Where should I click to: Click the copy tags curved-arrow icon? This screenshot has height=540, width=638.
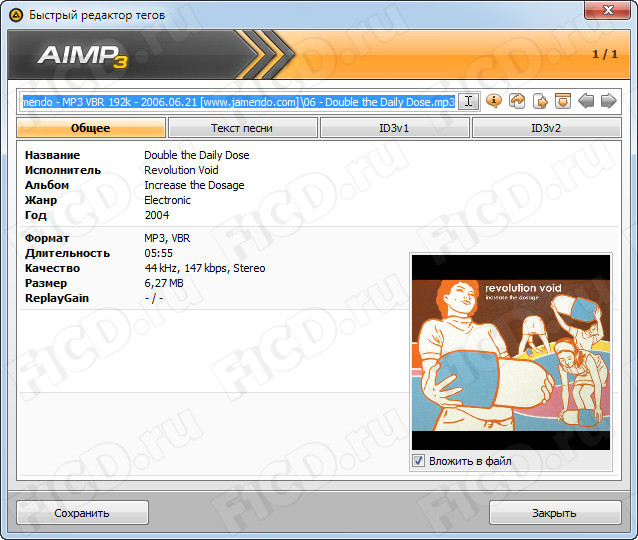(x=517, y=101)
